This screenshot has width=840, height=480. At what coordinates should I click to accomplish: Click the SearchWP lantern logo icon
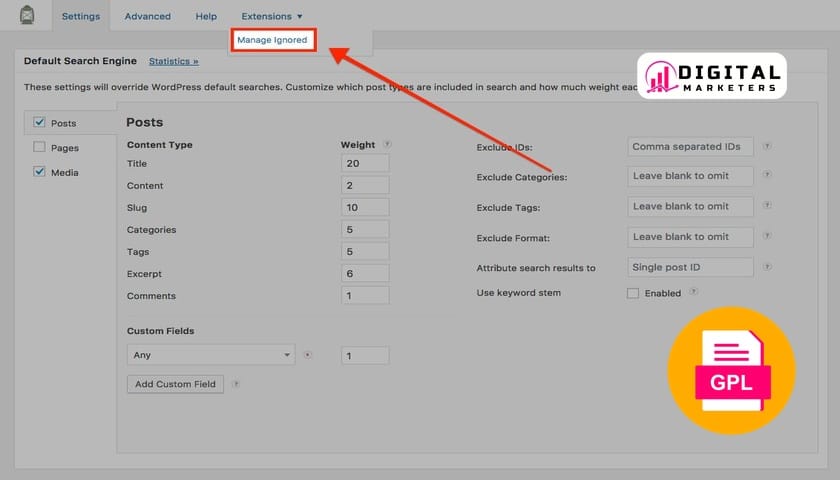[28, 16]
